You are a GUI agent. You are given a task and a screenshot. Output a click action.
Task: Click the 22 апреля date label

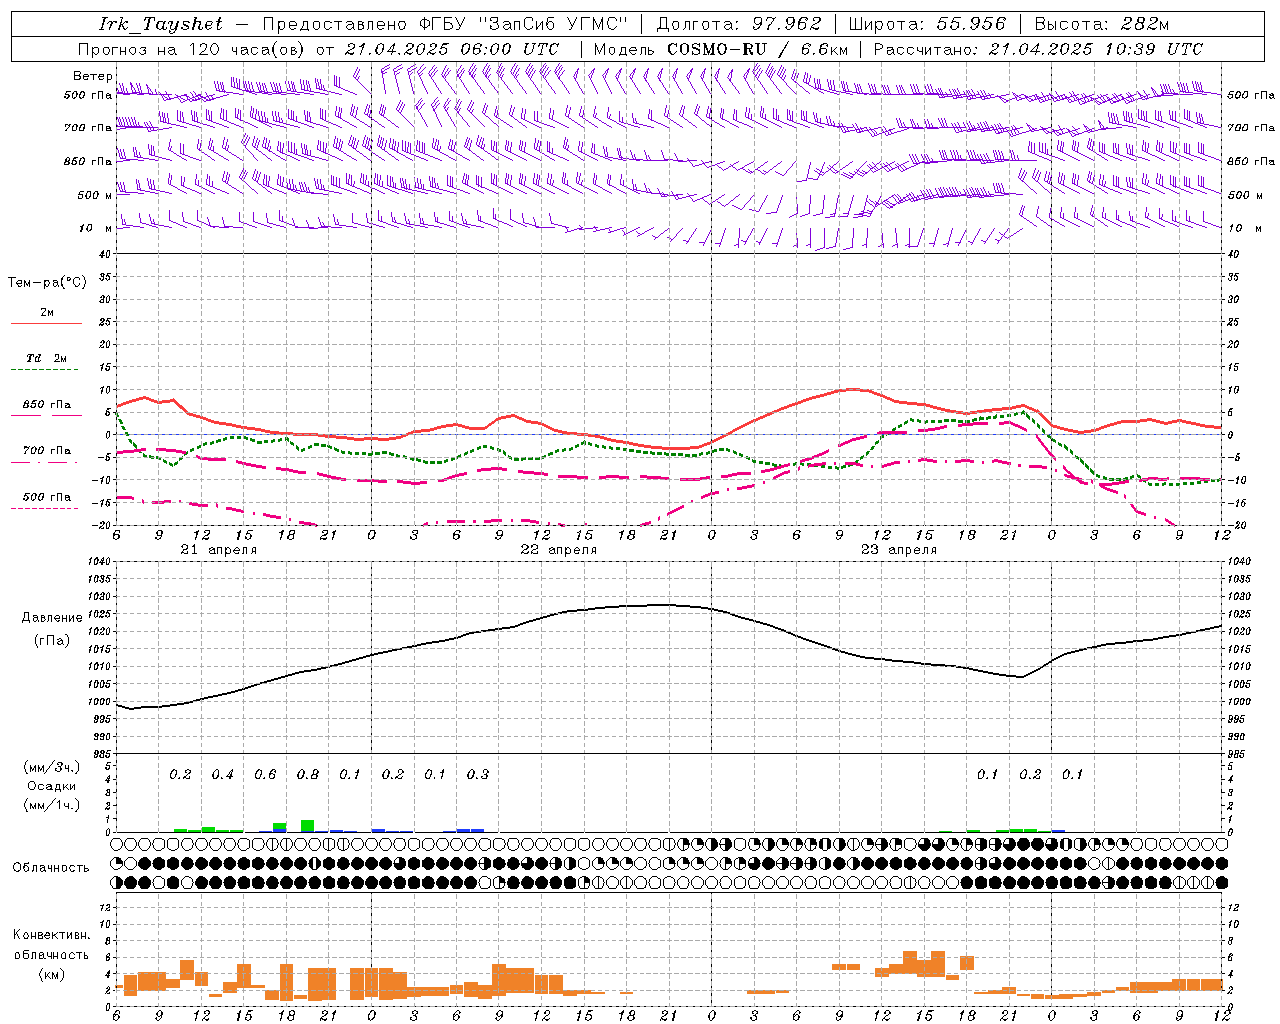point(558,550)
